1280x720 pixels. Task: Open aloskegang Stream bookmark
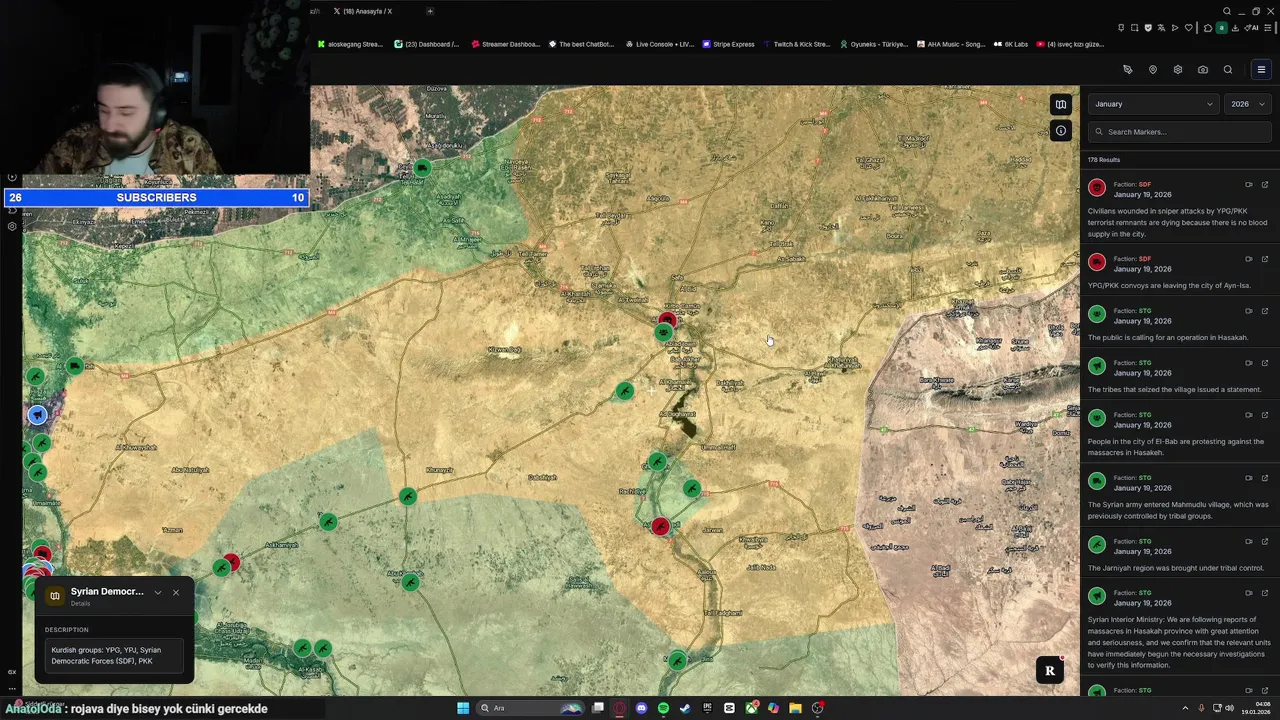click(x=351, y=44)
